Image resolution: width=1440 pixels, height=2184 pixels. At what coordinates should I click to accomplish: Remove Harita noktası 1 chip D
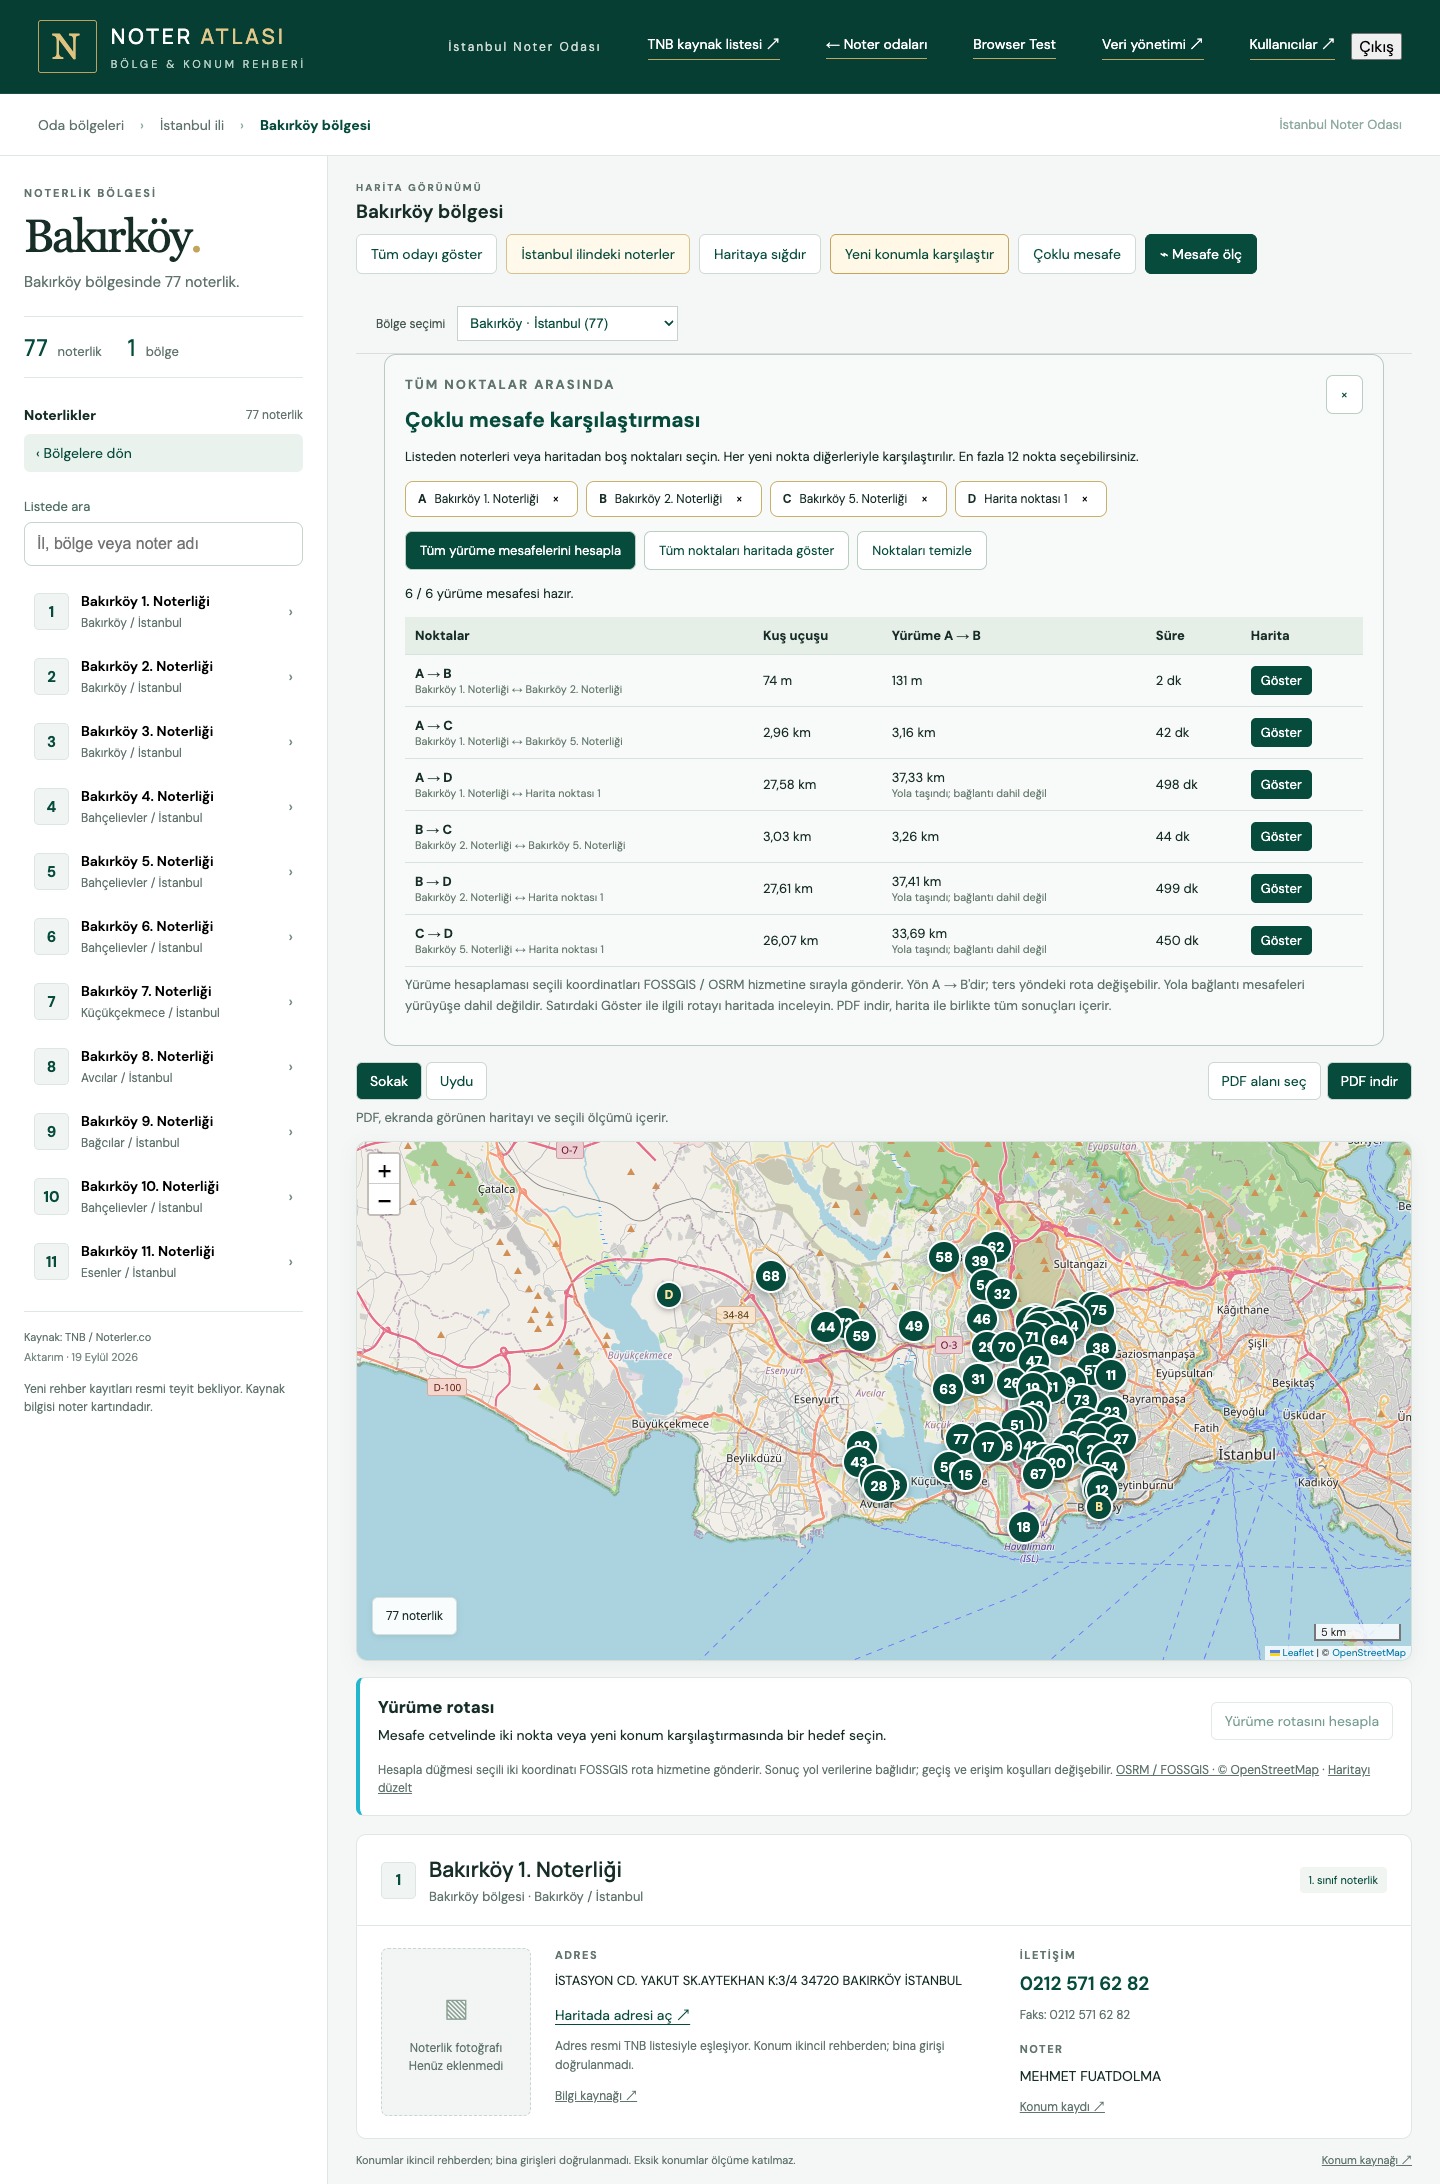point(1084,499)
